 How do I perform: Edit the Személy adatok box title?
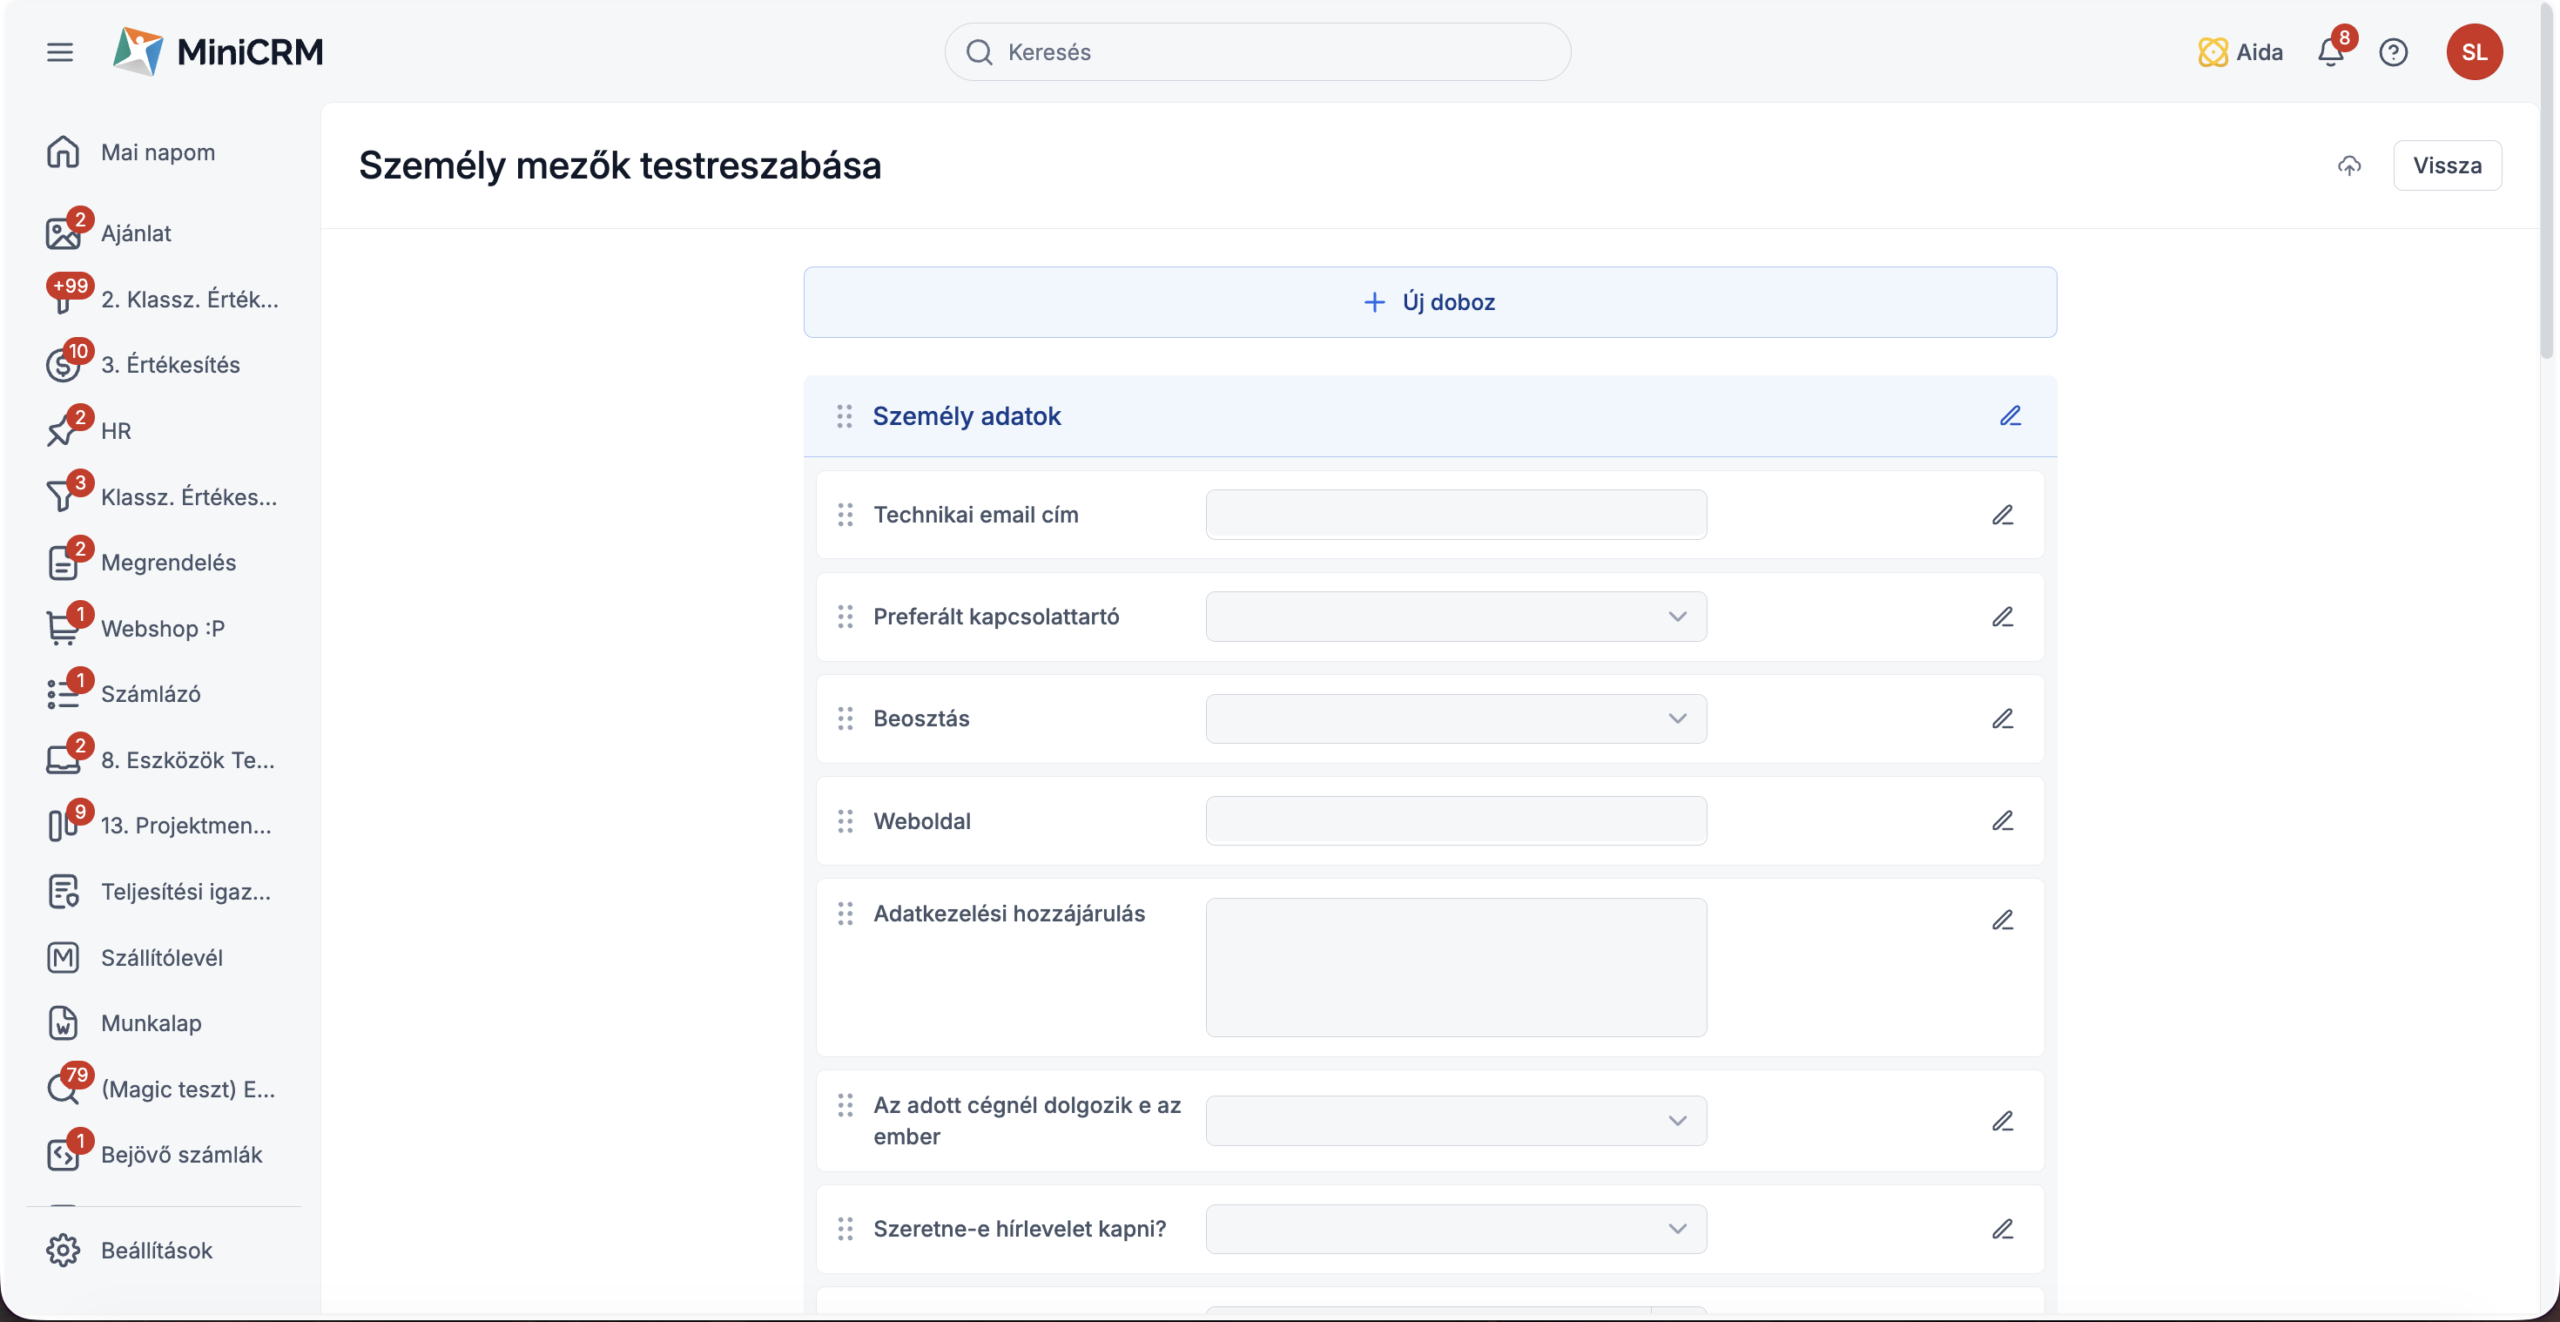[x=2010, y=416]
